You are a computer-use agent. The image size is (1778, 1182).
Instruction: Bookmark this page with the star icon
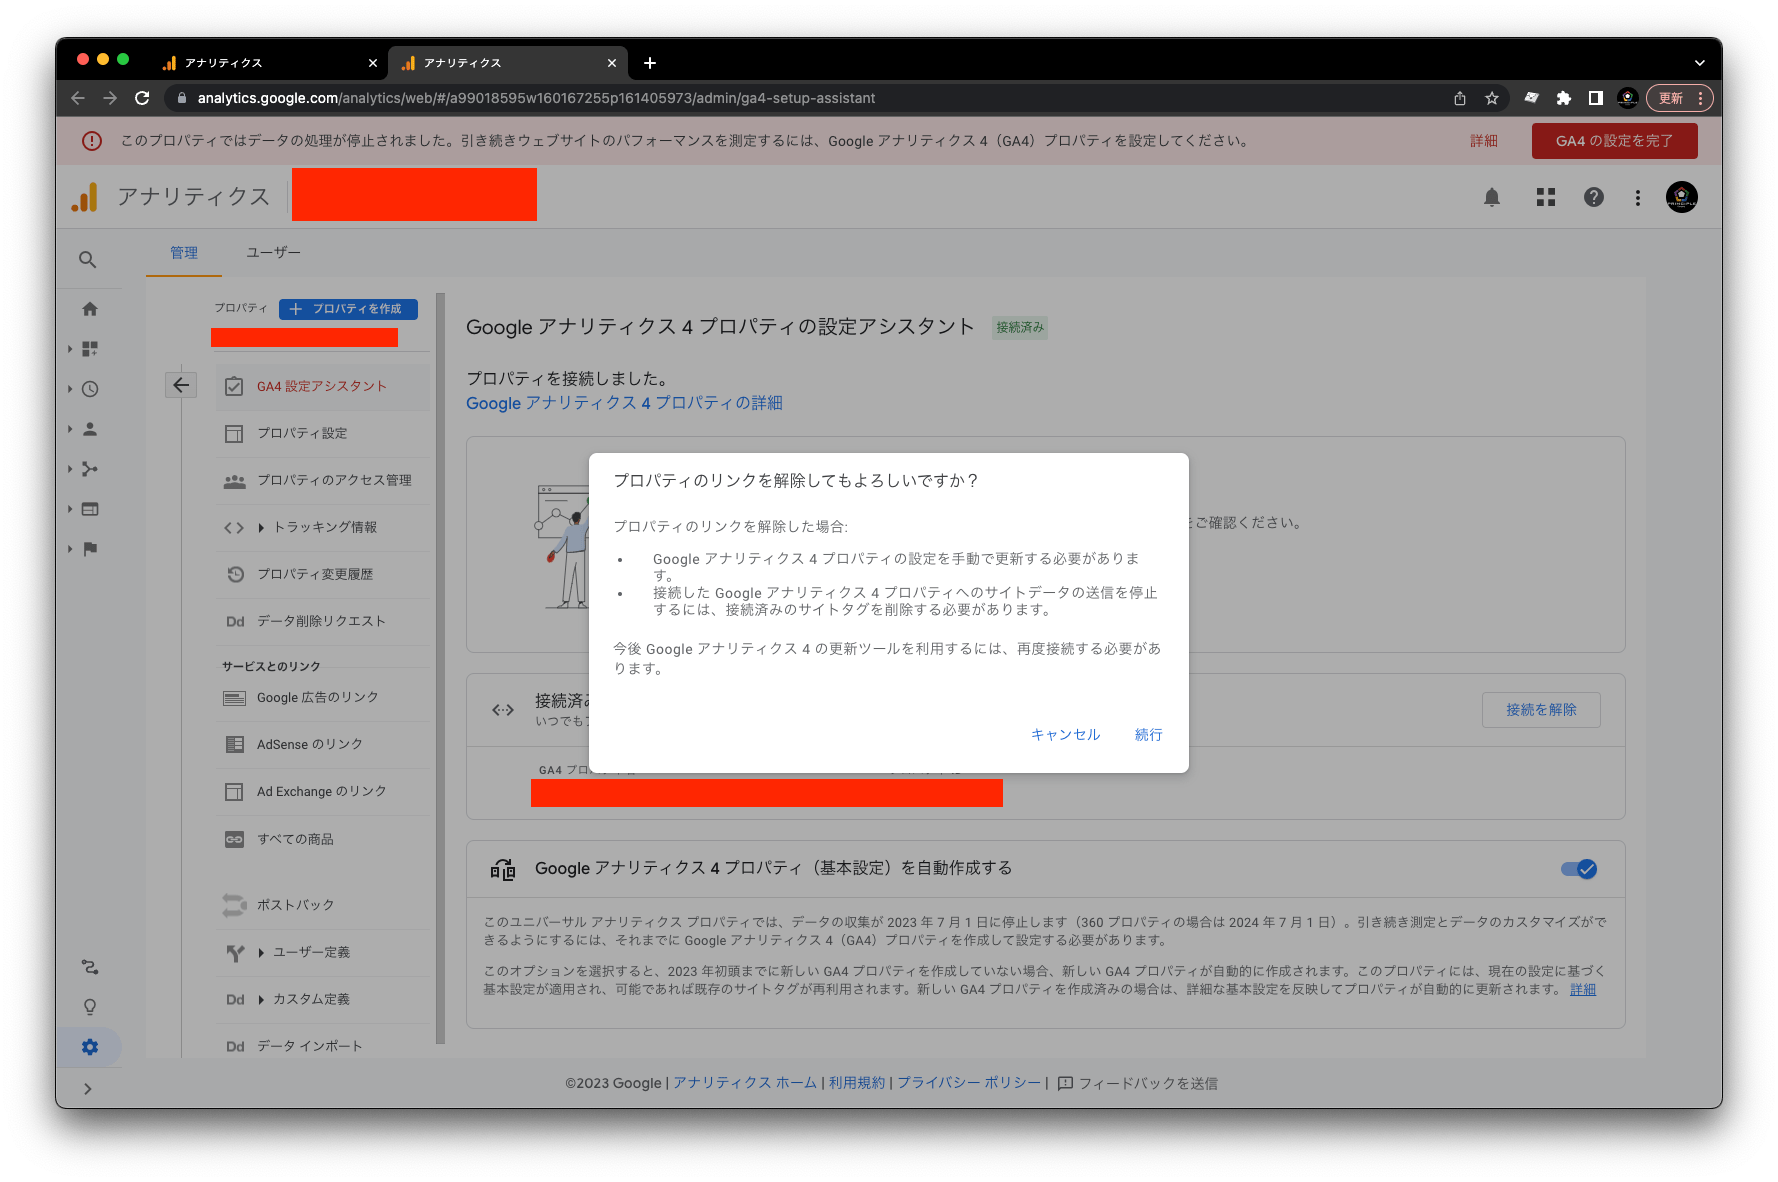click(1492, 98)
